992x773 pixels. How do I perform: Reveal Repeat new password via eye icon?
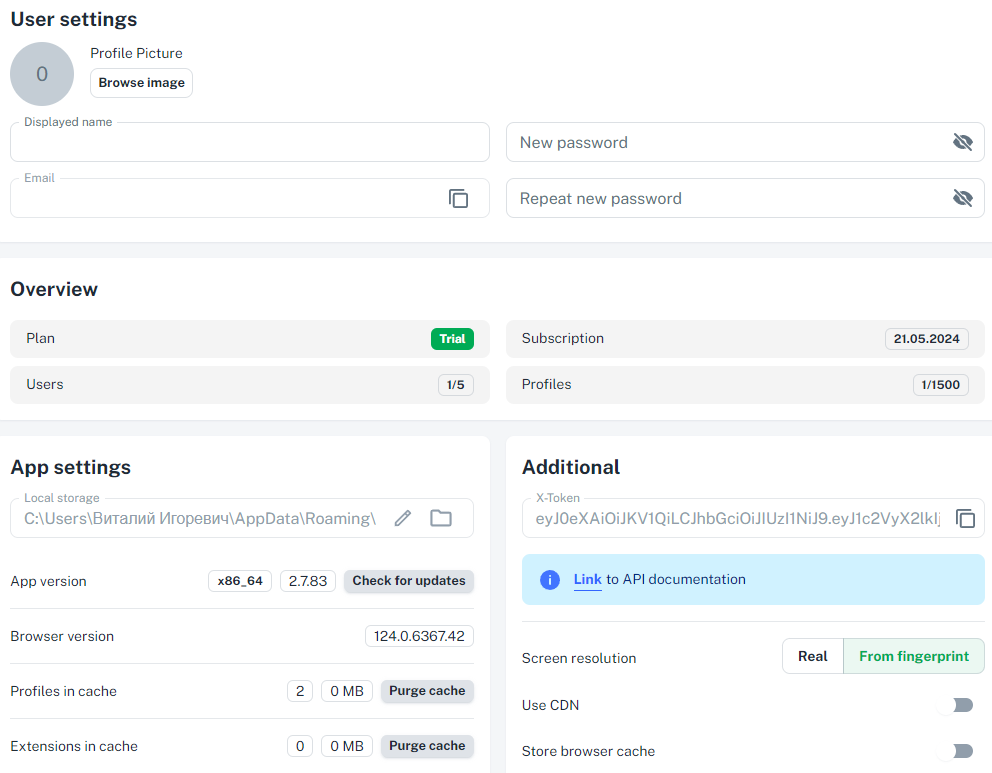point(962,198)
